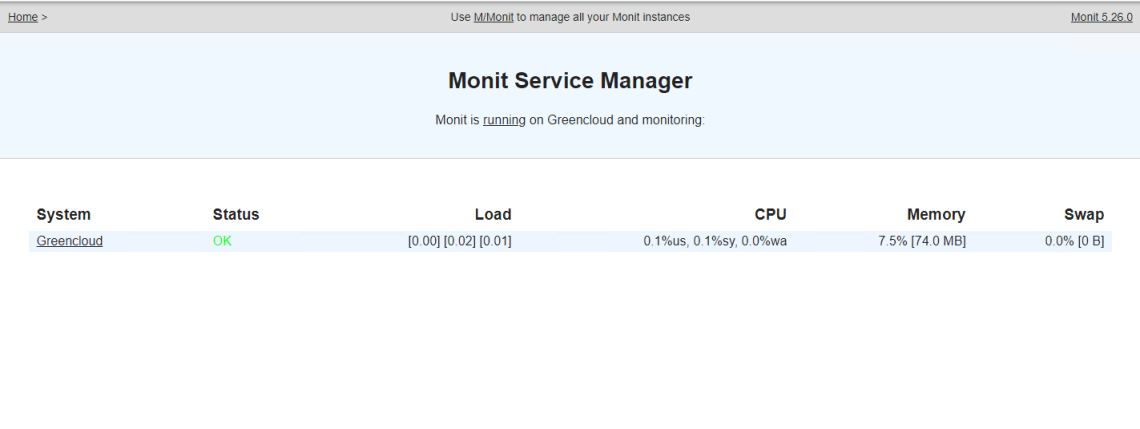
Task: Click the breadcrumb '>' separator after Home
Action: 44,17
